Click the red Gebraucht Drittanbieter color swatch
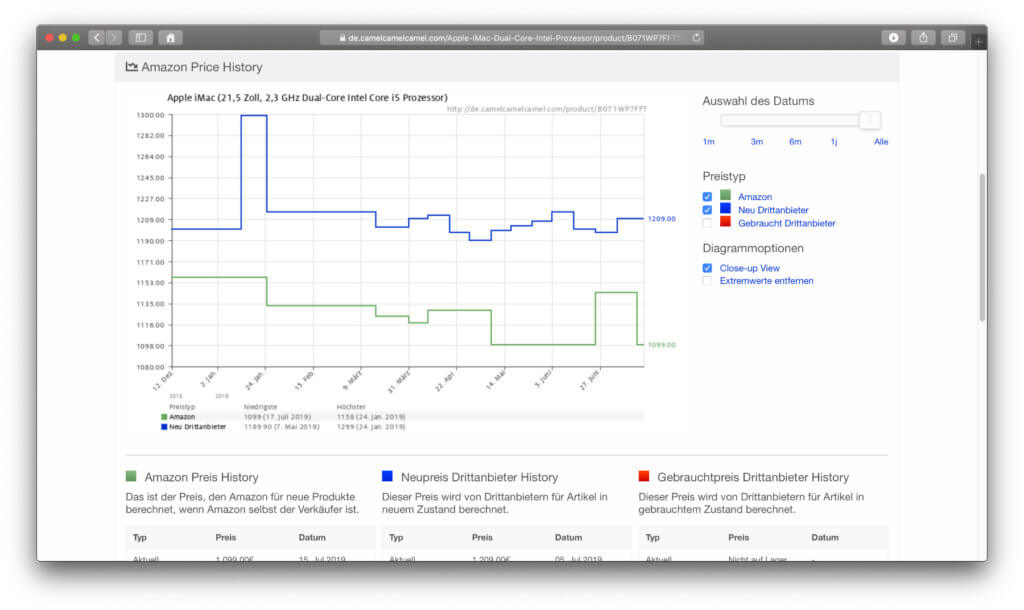This screenshot has height=610, width=1024. coord(726,223)
